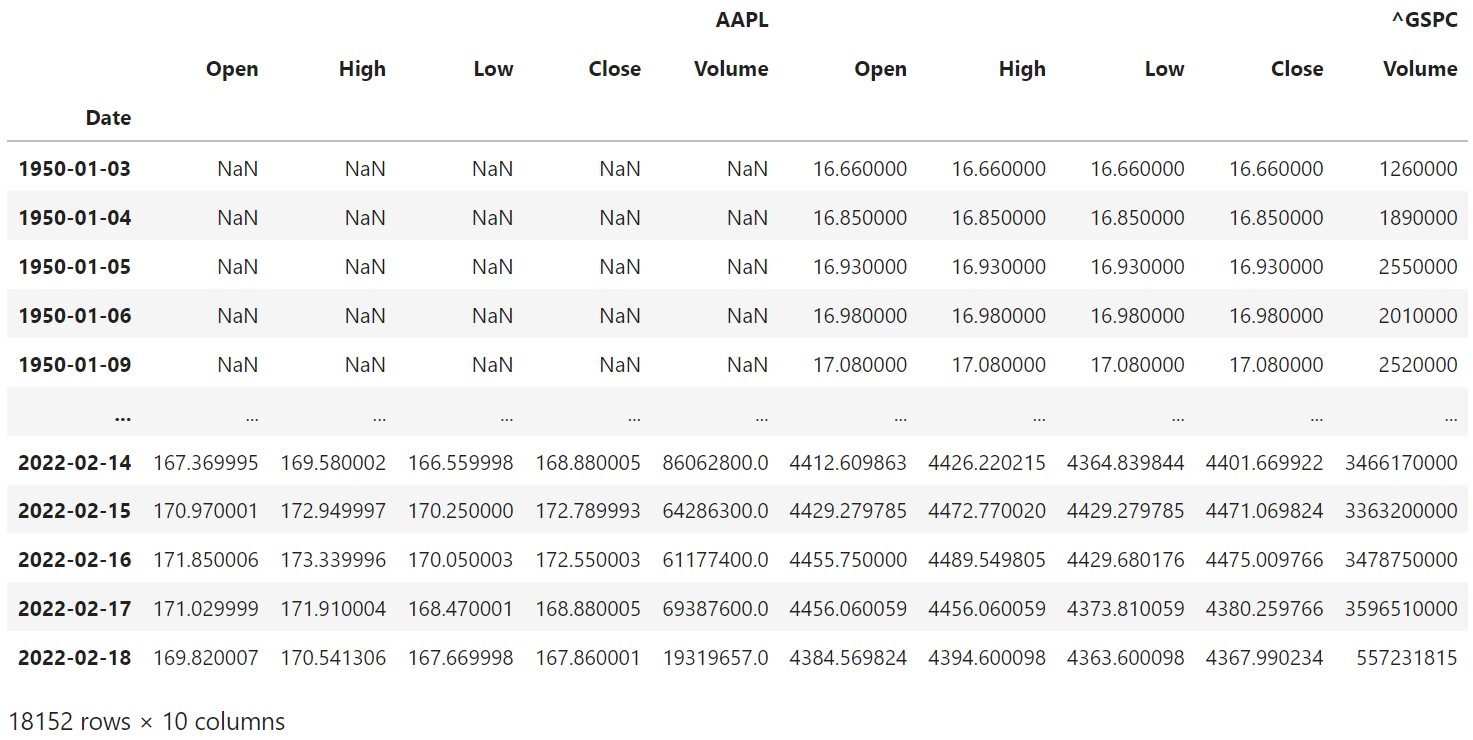Click the cell value 167.669998
Screen dimensions: 1473x740
461,658
